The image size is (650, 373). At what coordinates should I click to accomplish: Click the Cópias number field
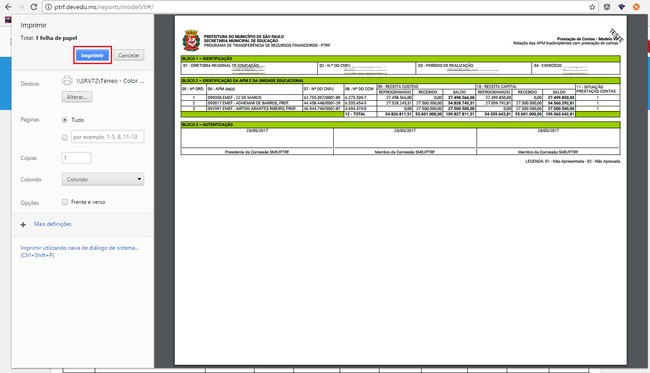pyautogui.click(x=76, y=158)
